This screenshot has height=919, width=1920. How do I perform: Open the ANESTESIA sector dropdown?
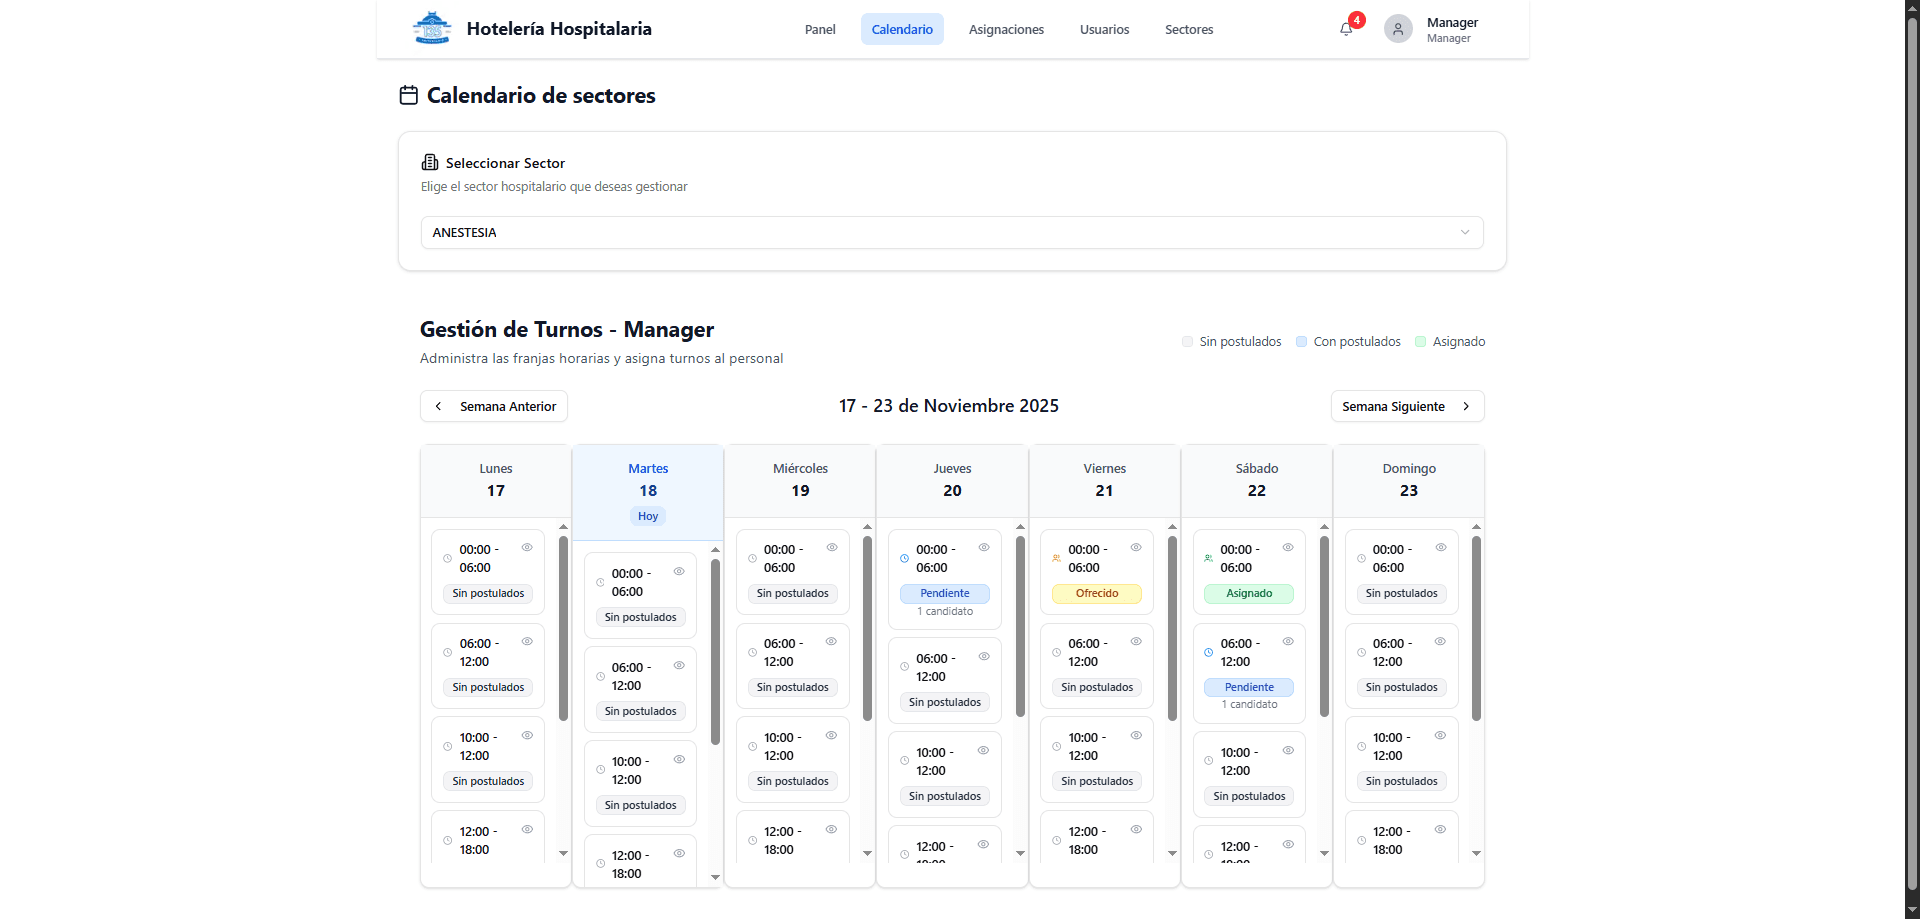pyautogui.click(x=950, y=232)
